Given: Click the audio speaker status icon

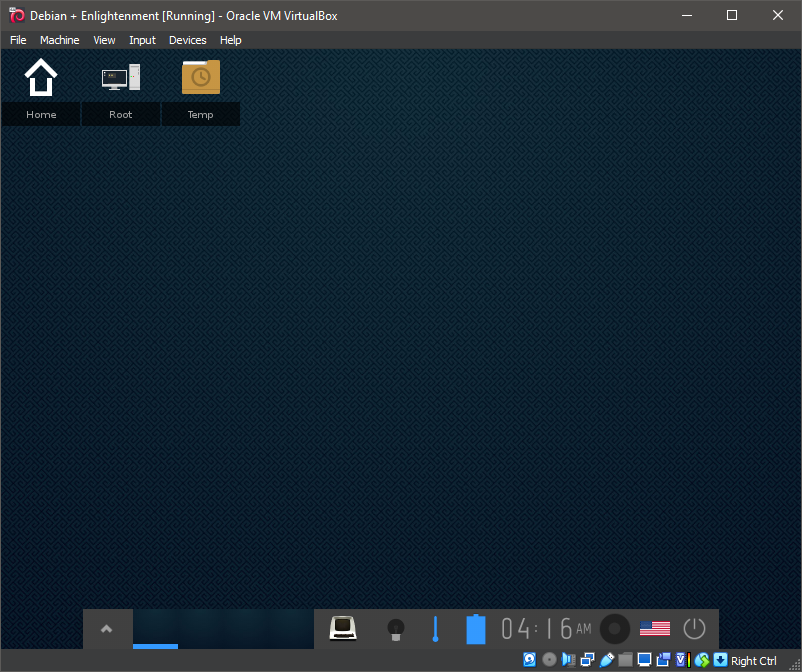Looking at the screenshot, I should click(568, 660).
